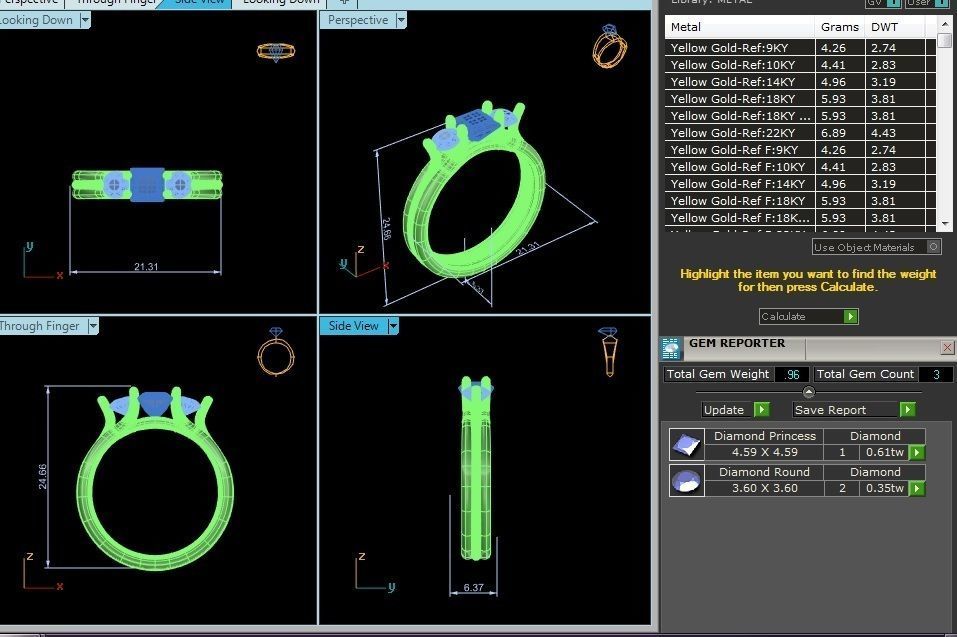
Task: Click the metal list scroll up arrow
Action: pos(945,24)
